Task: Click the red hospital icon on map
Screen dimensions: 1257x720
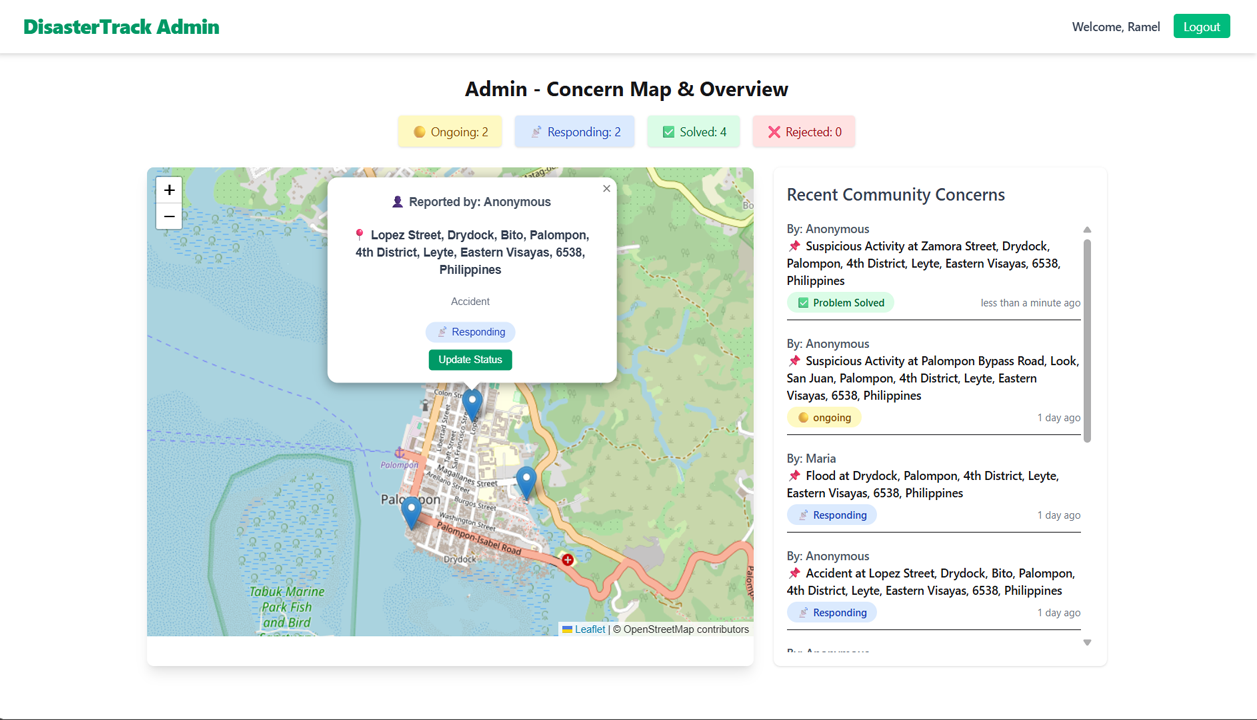Action: (568, 560)
